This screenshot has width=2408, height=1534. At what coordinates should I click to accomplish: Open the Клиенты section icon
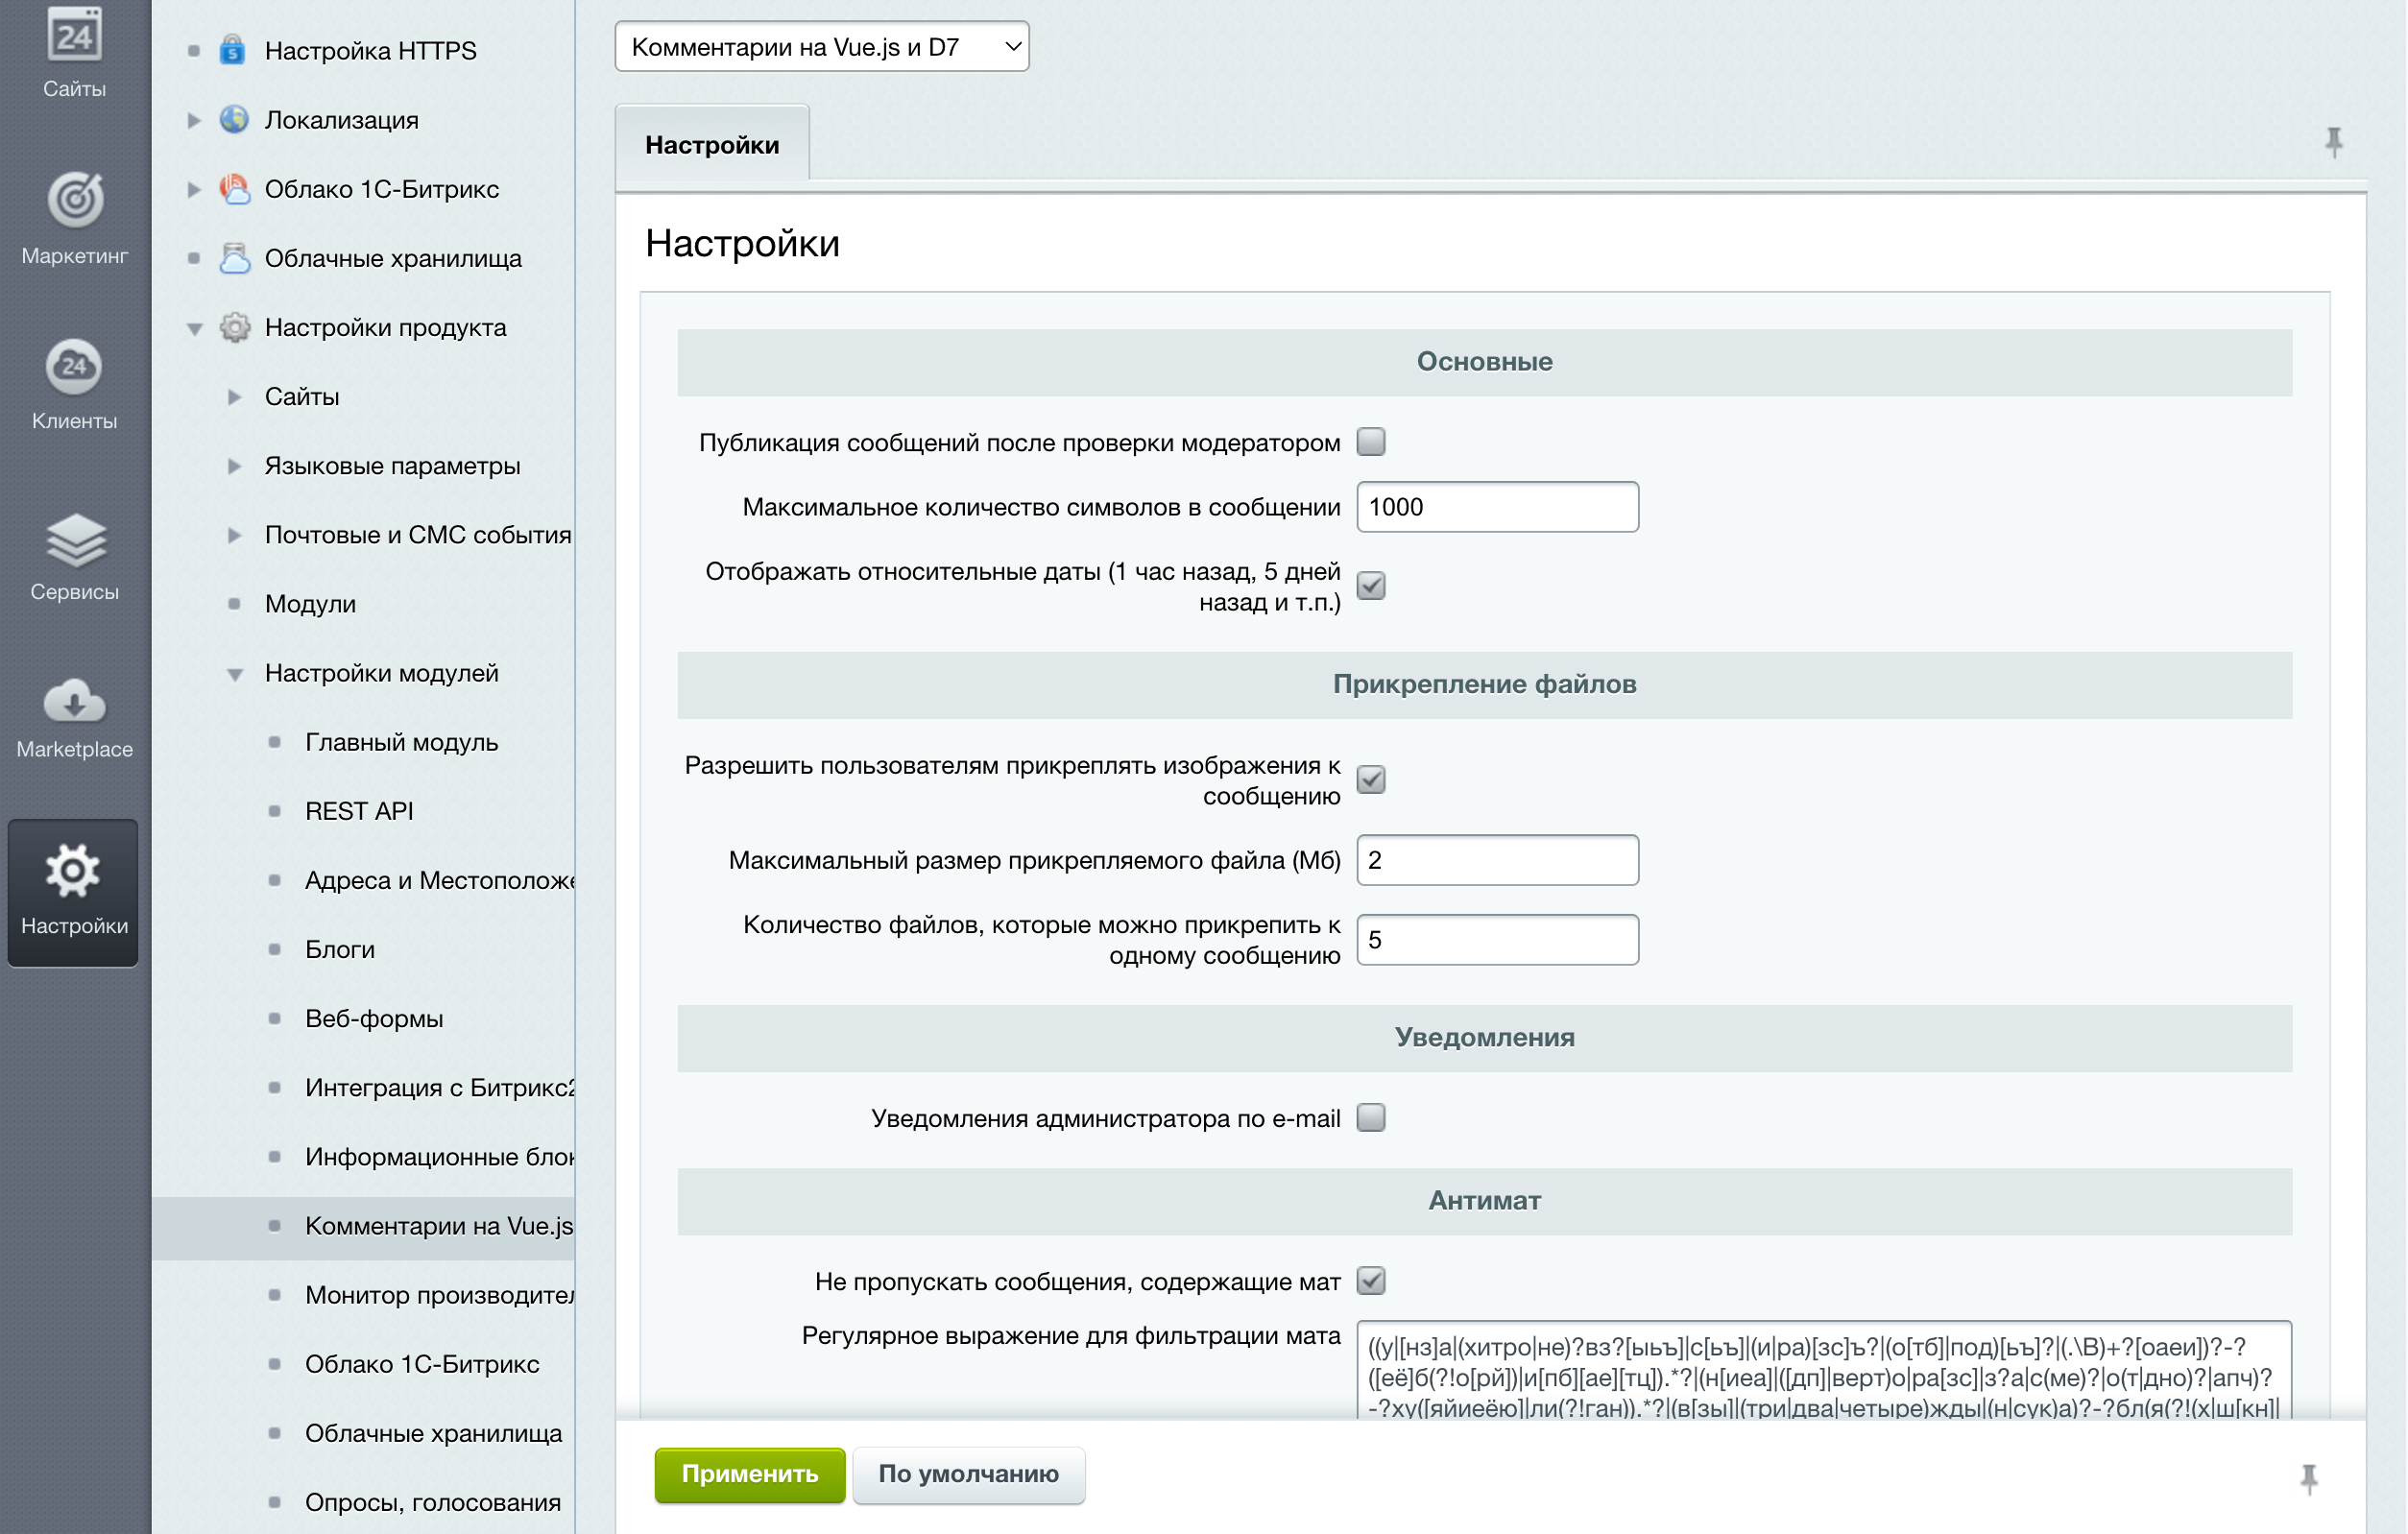click(74, 367)
